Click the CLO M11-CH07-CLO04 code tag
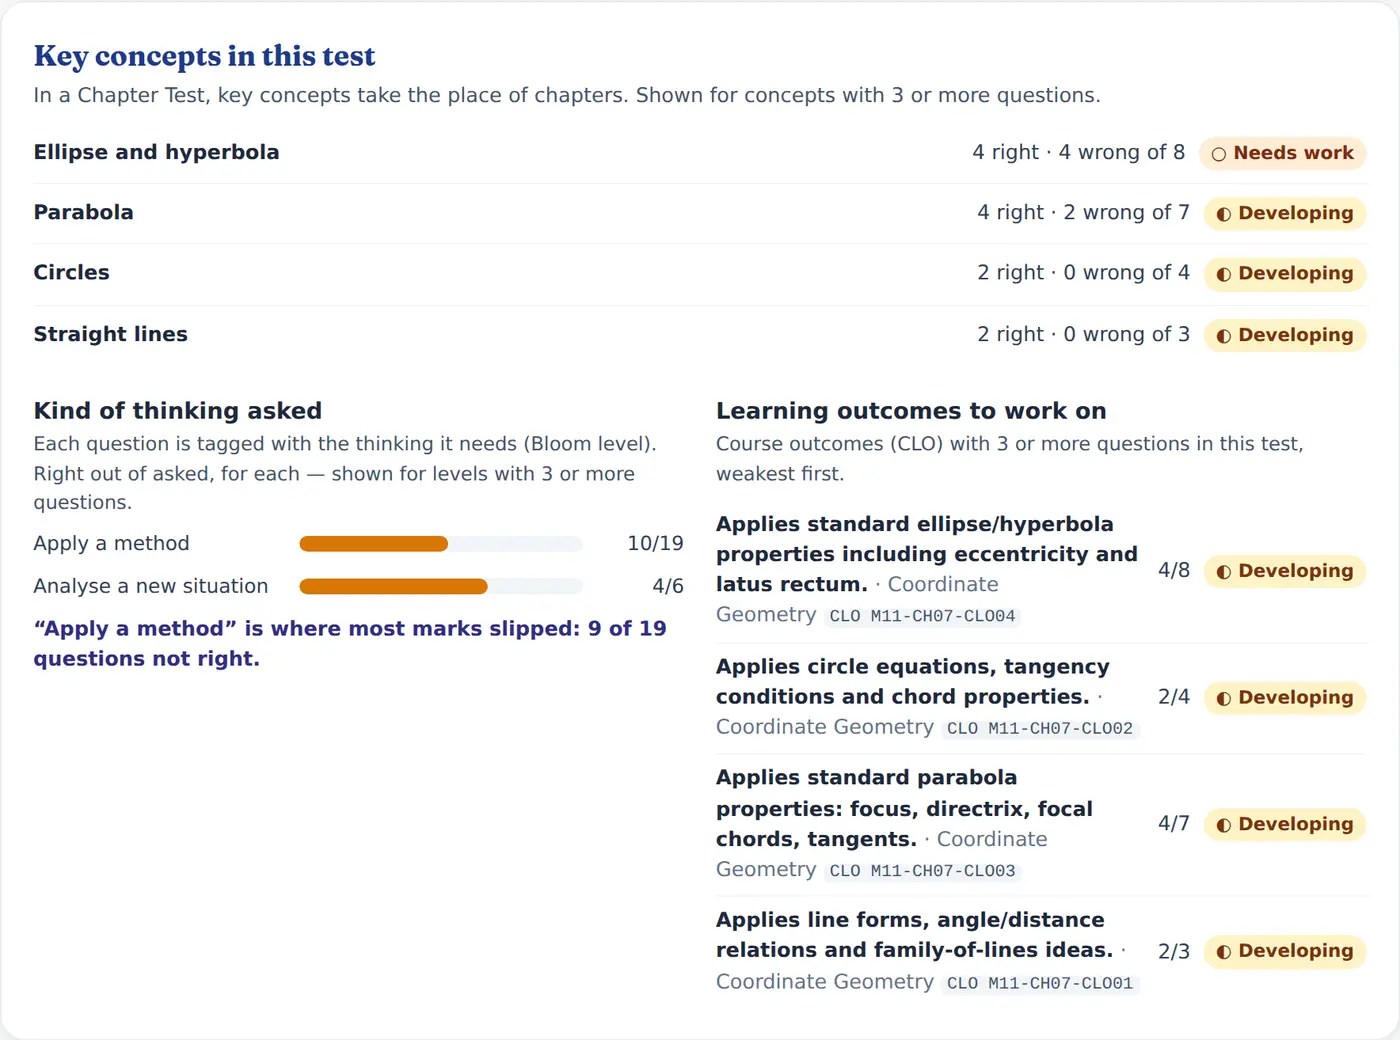 click(923, 616)
